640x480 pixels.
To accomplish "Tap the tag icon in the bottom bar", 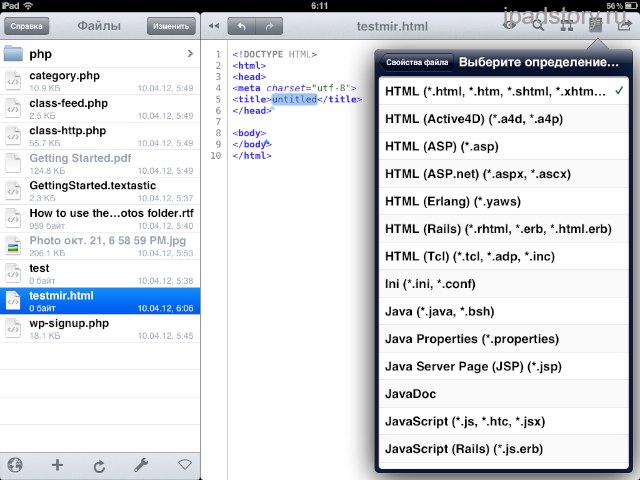I will click(x=185, y=464).
